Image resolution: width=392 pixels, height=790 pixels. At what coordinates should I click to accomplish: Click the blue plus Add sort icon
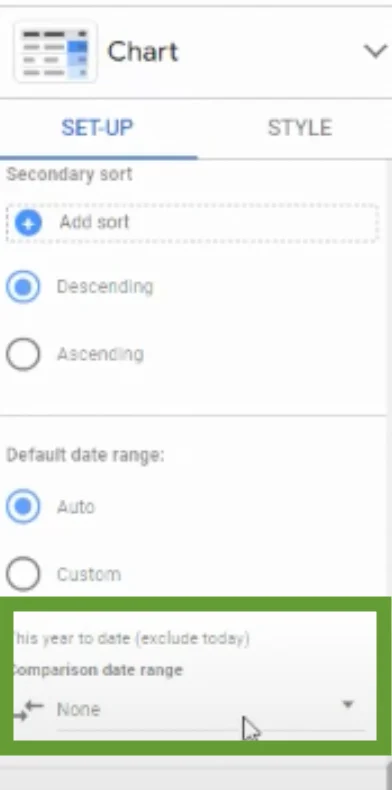coord(28,223)
